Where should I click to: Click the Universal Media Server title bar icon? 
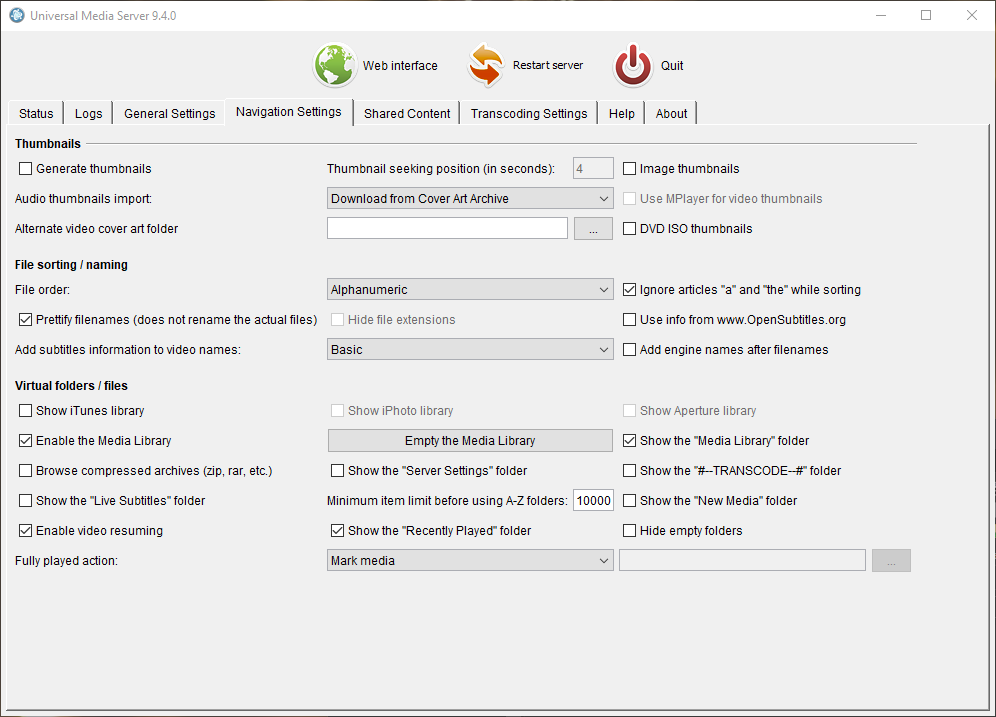(17, 15)
